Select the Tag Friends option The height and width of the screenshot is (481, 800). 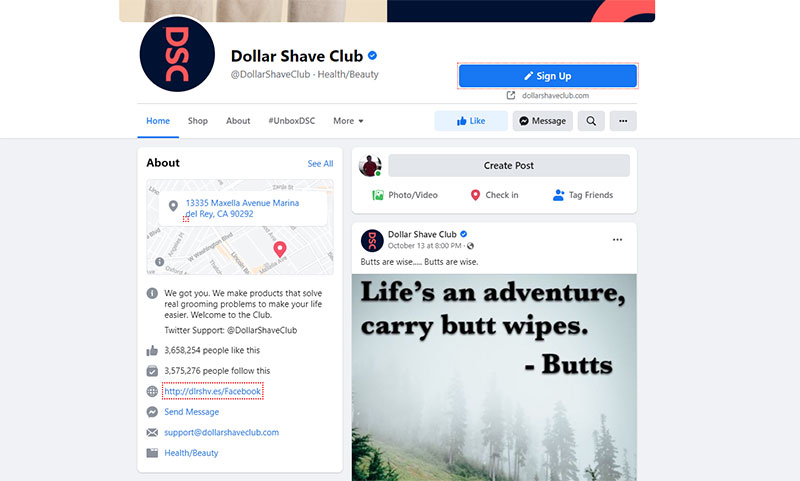[583, 195]
